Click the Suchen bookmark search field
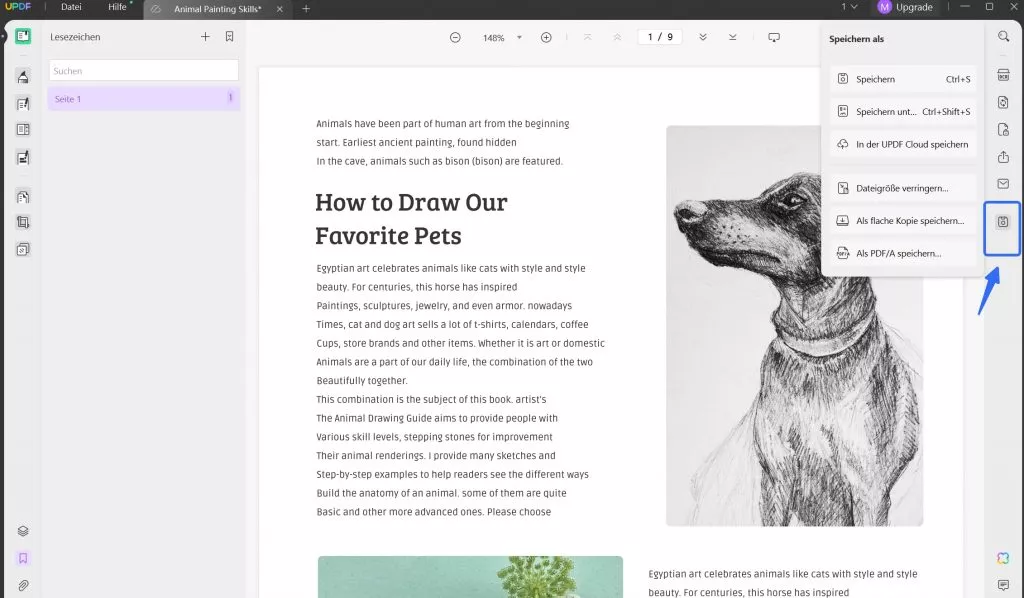This screenshot has width=1024, height=598. (x=144, y=71)
